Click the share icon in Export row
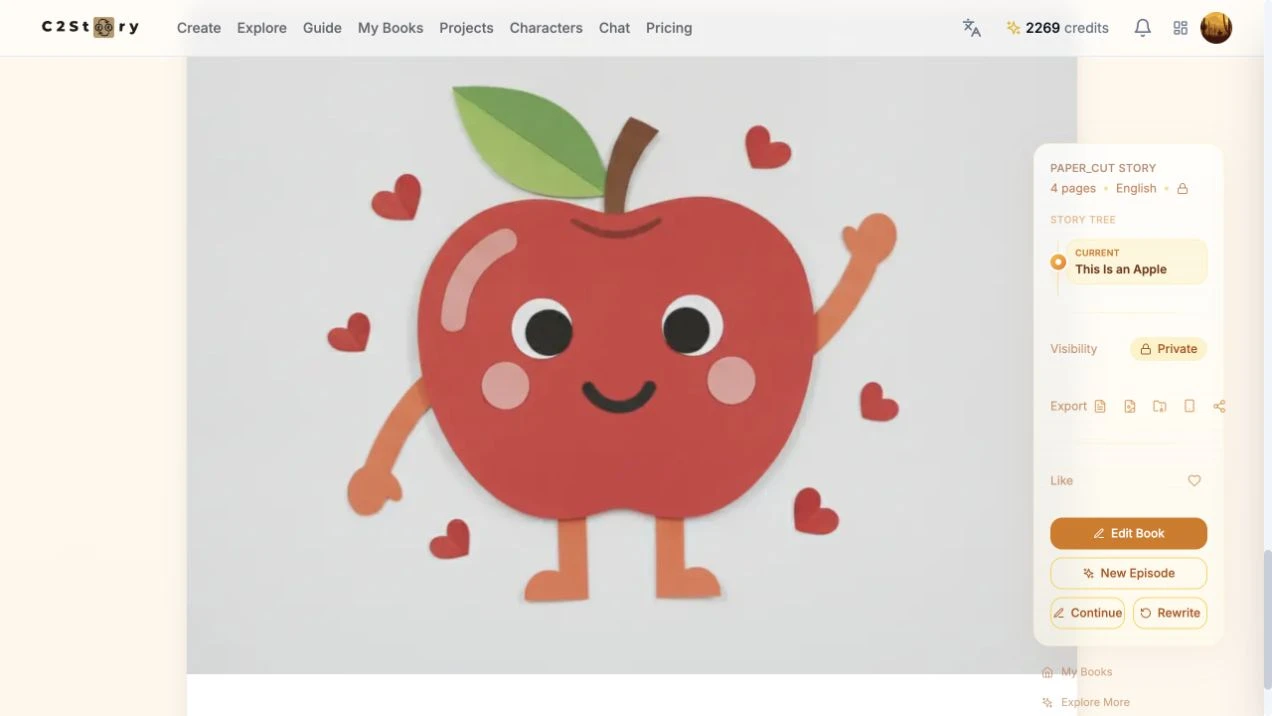The width and height of the screenshot is (1272, 716). tap(1219, 406)
